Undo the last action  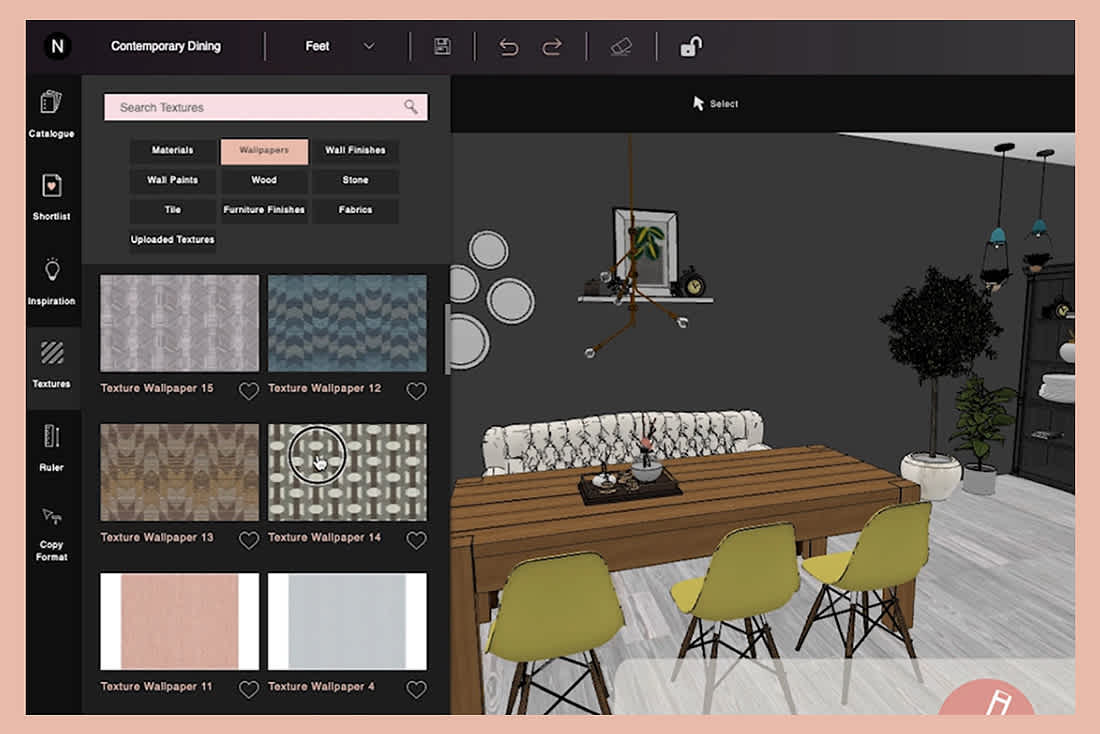[x=509, y=46]
